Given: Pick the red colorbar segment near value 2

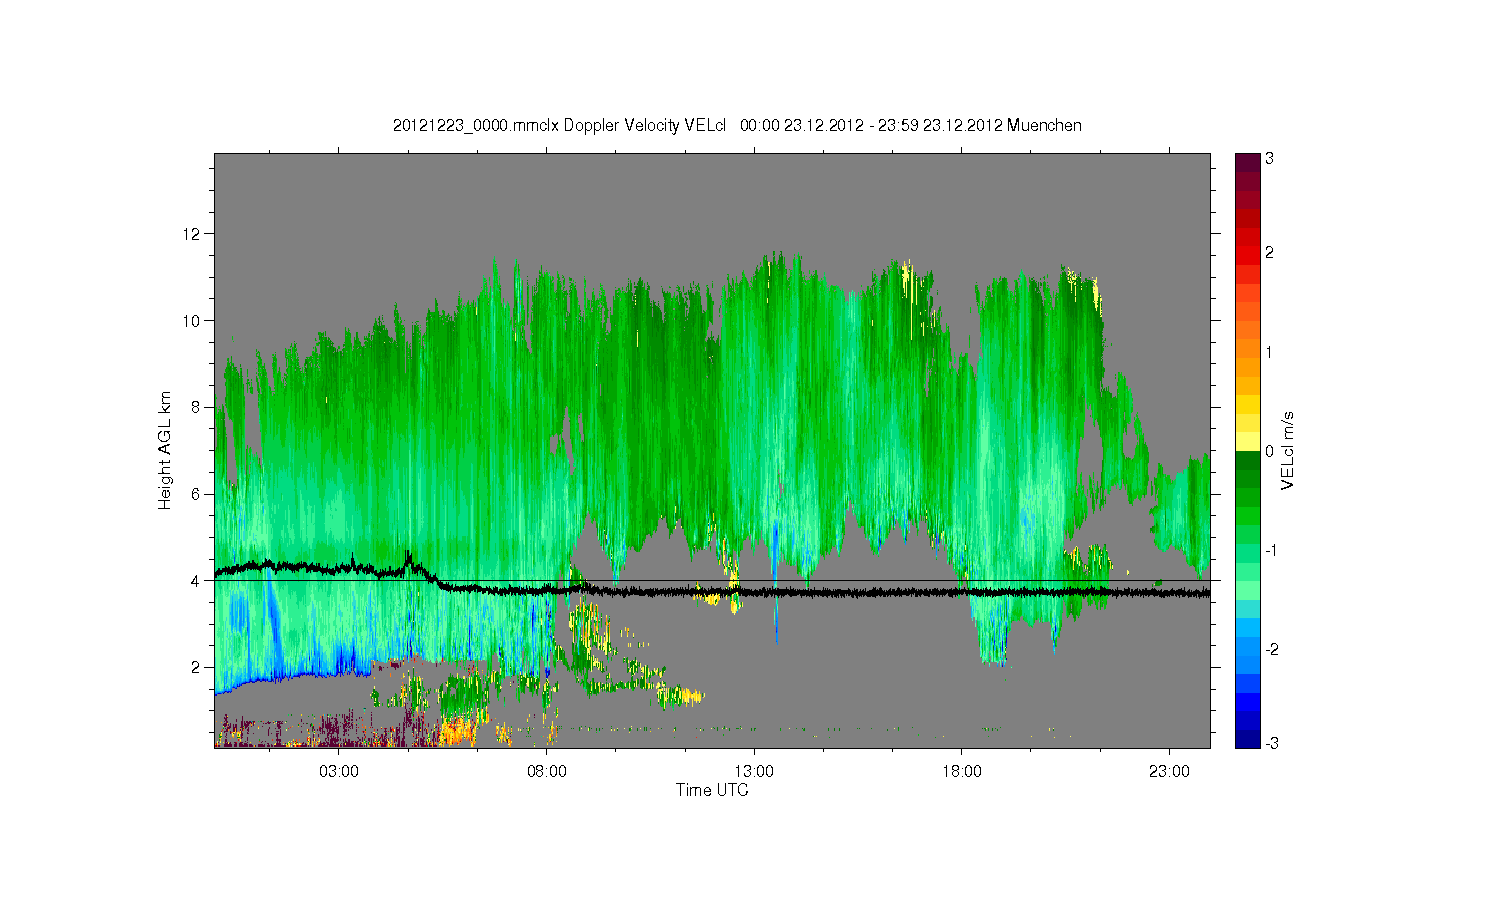Looking at the screenshot, I should click(x=1247, y=255).
